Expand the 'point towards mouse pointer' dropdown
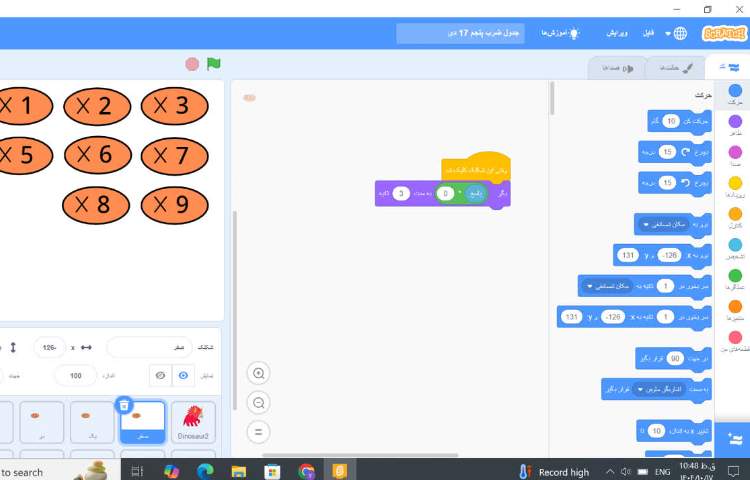This screenshot has width=750, height=480. pos(641,389)
